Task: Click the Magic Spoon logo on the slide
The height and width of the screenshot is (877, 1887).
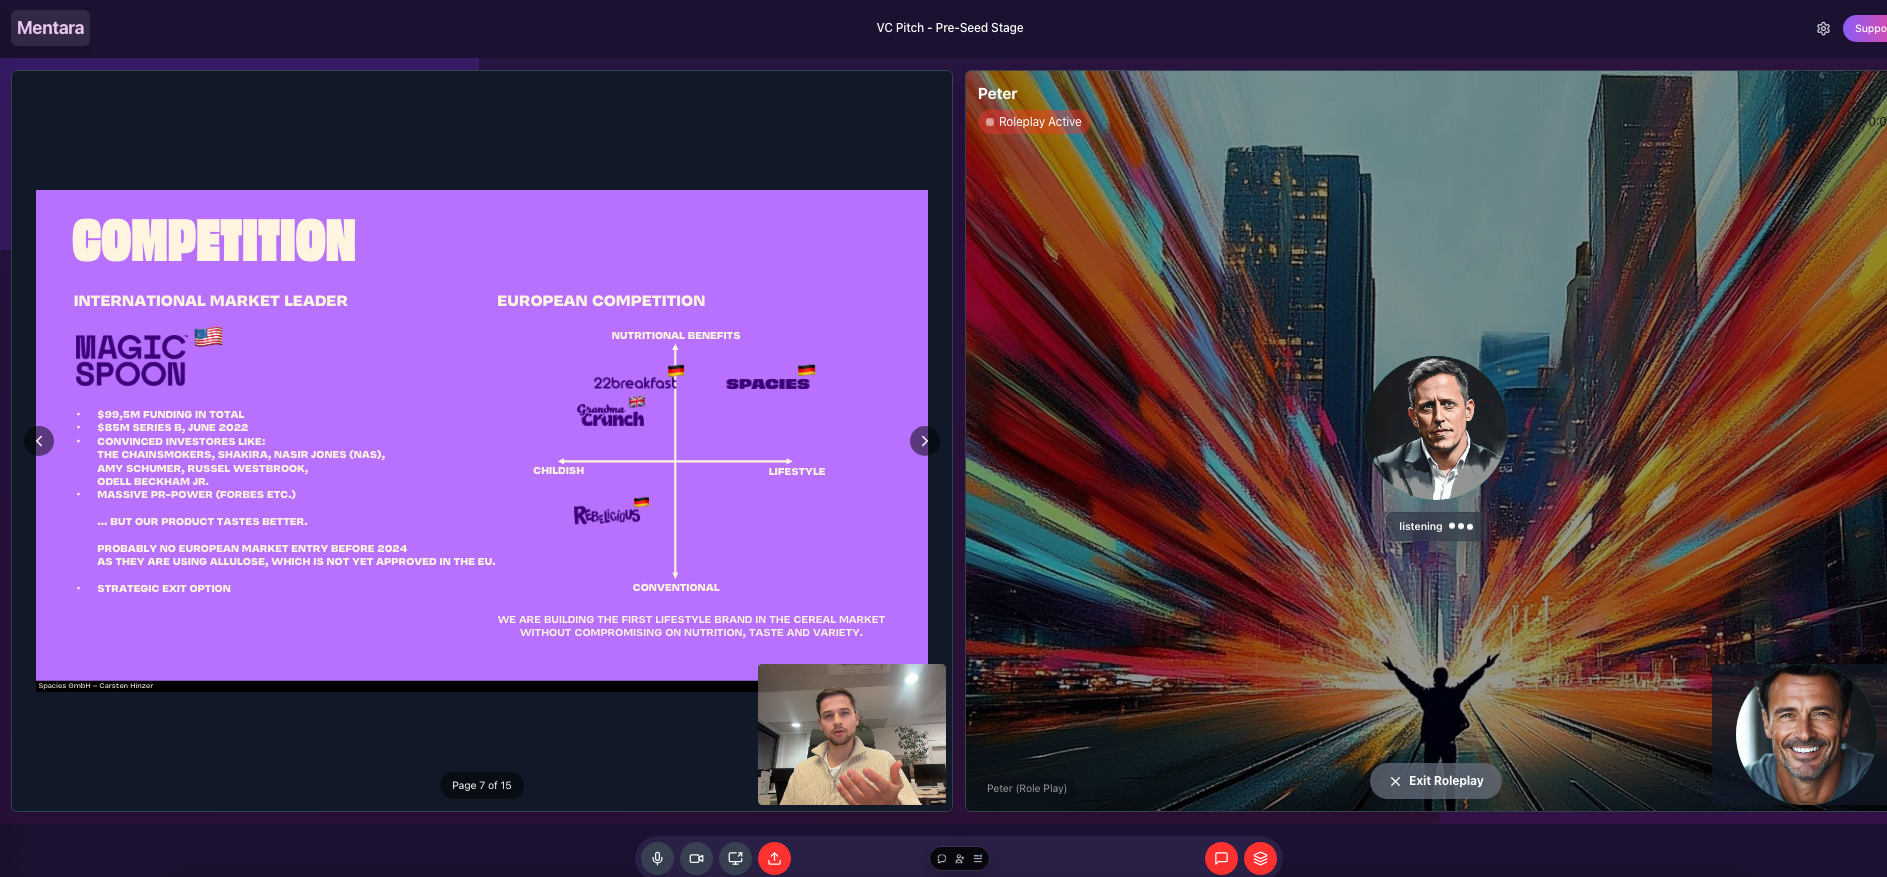Action: click(x=131, y=360)
